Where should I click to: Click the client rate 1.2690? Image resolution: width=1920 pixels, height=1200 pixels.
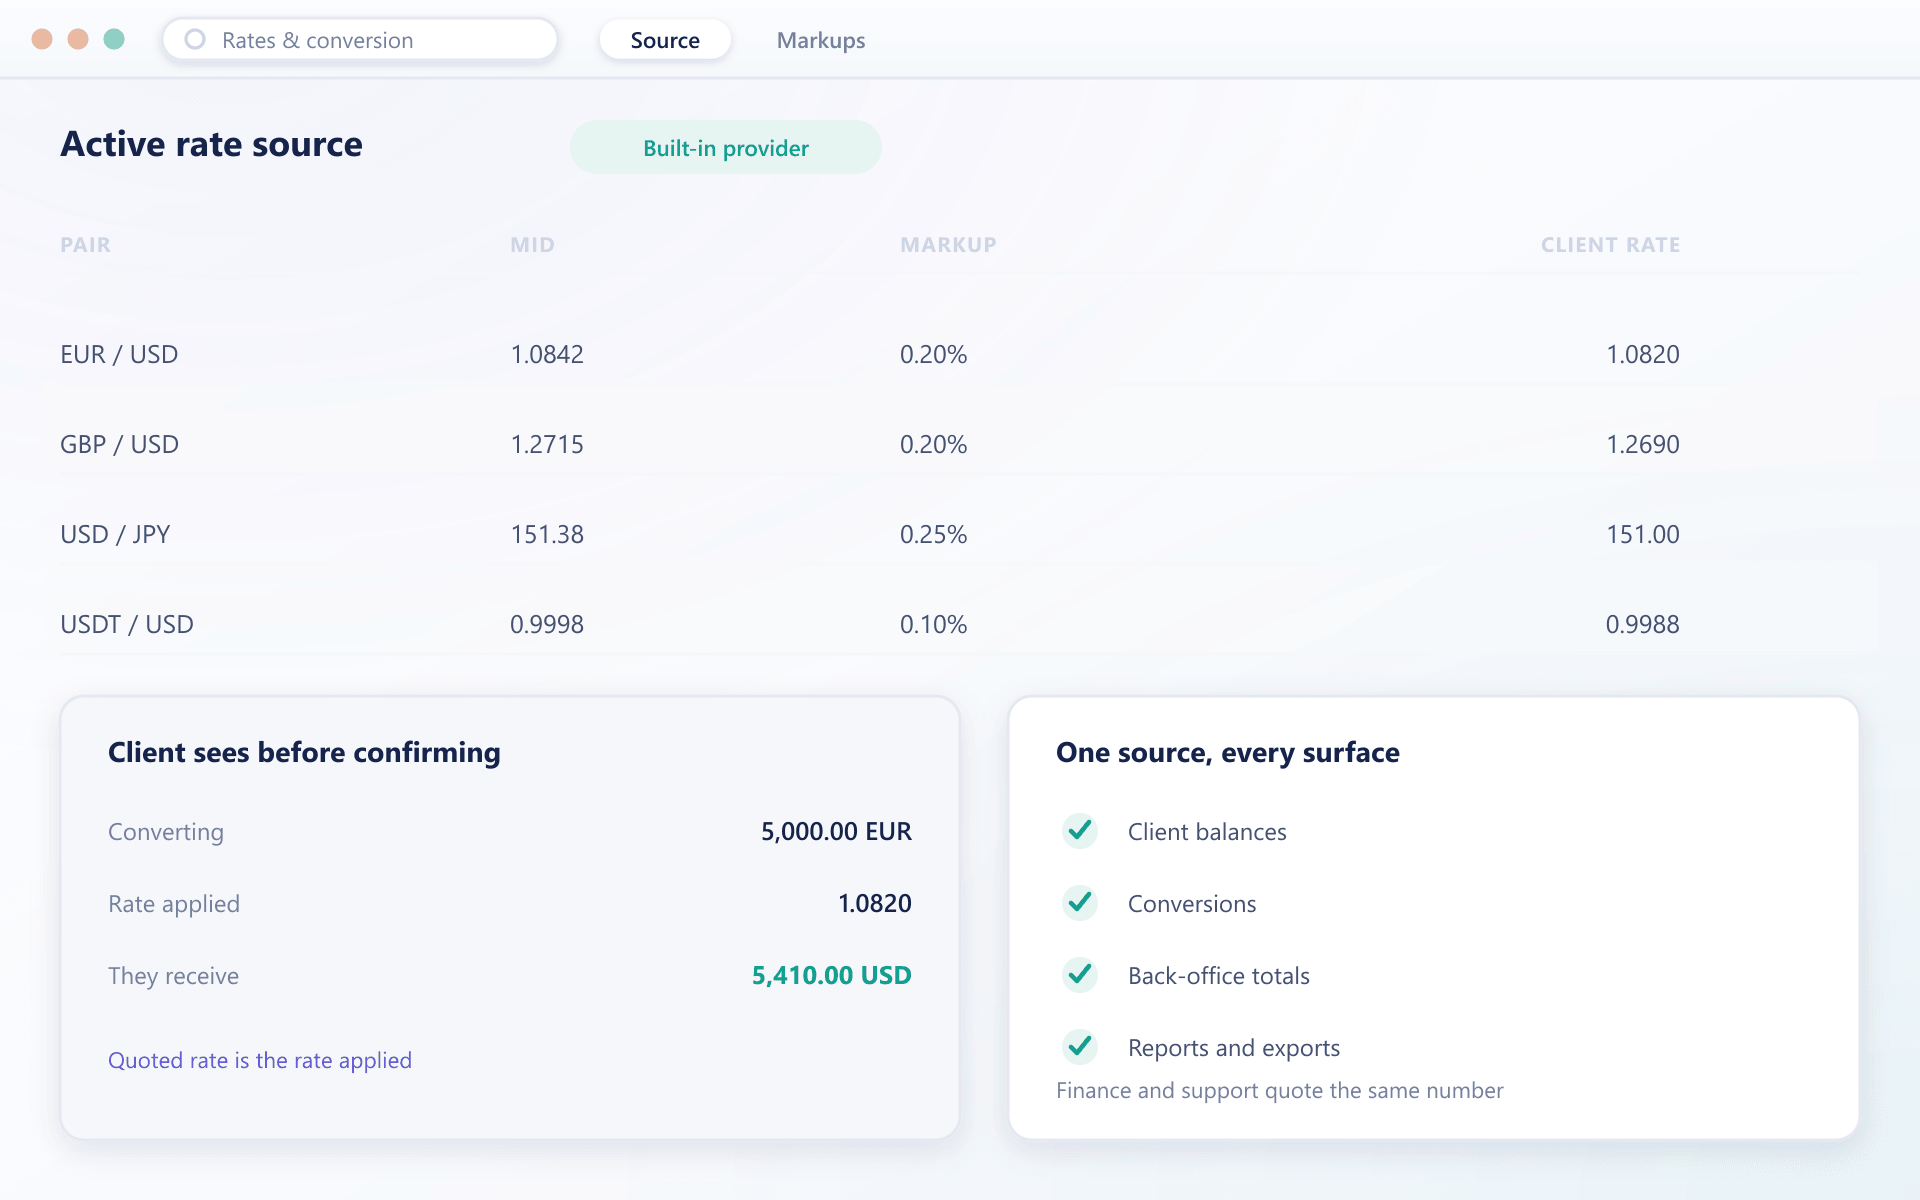click(x=1643, y=444)
